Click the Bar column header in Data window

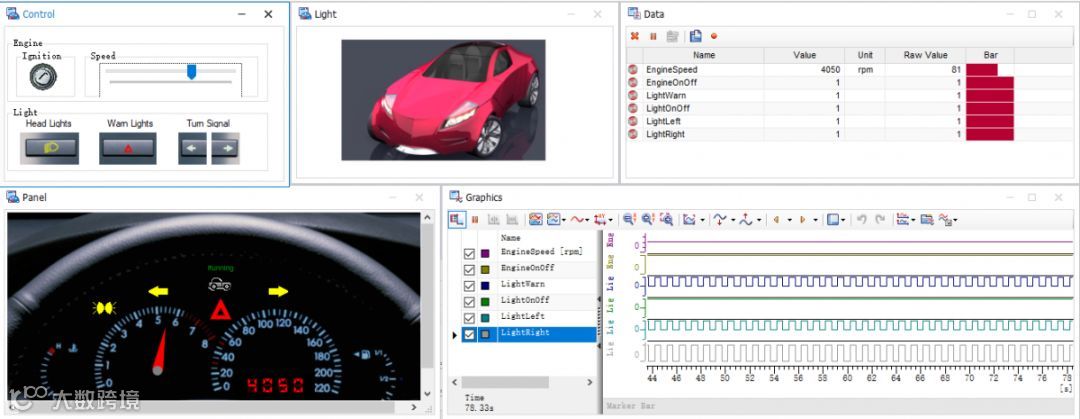(x=990, y=55)
